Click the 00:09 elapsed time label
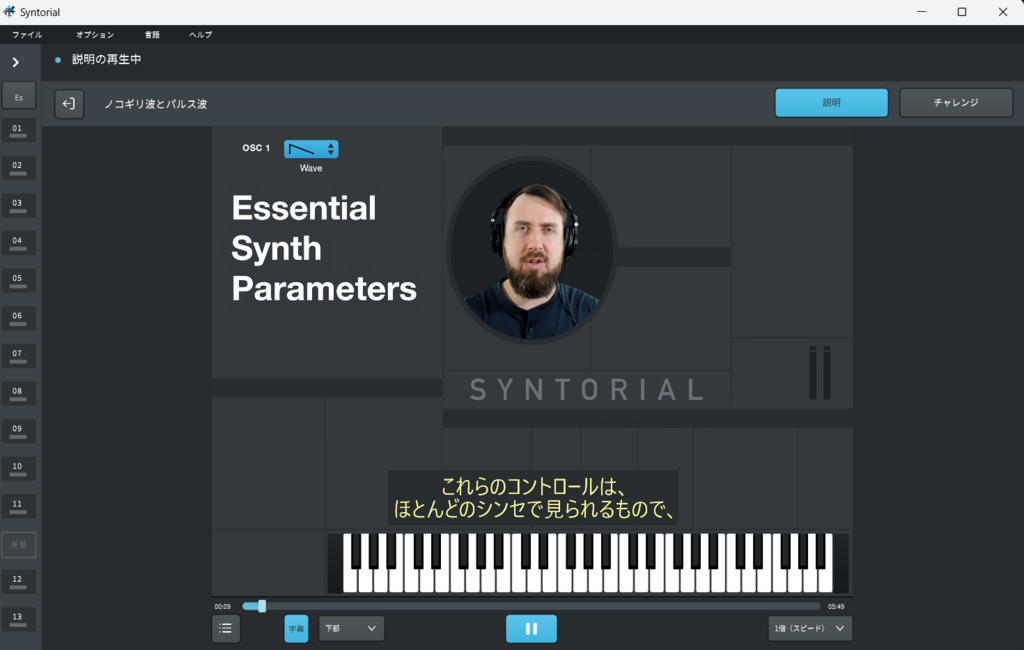1024x650 pixels. [x=223, y=606]
